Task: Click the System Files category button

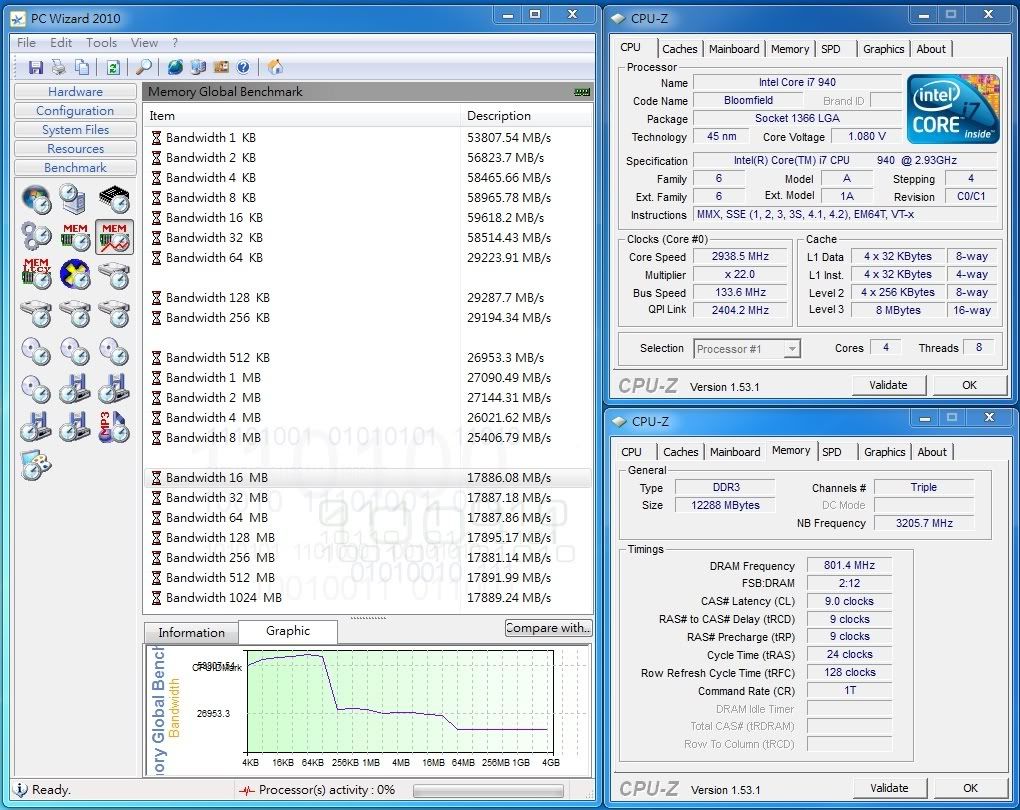Action: (x=75, y=129)
